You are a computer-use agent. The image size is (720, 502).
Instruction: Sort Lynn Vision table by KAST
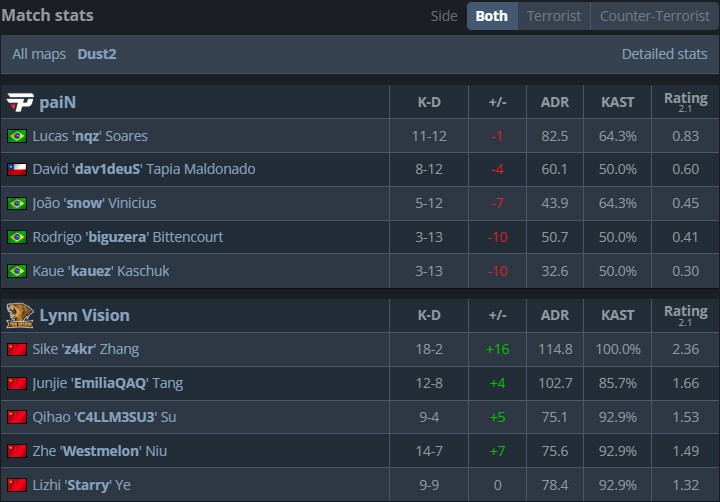pyautogui.click(x=618, y=315)
